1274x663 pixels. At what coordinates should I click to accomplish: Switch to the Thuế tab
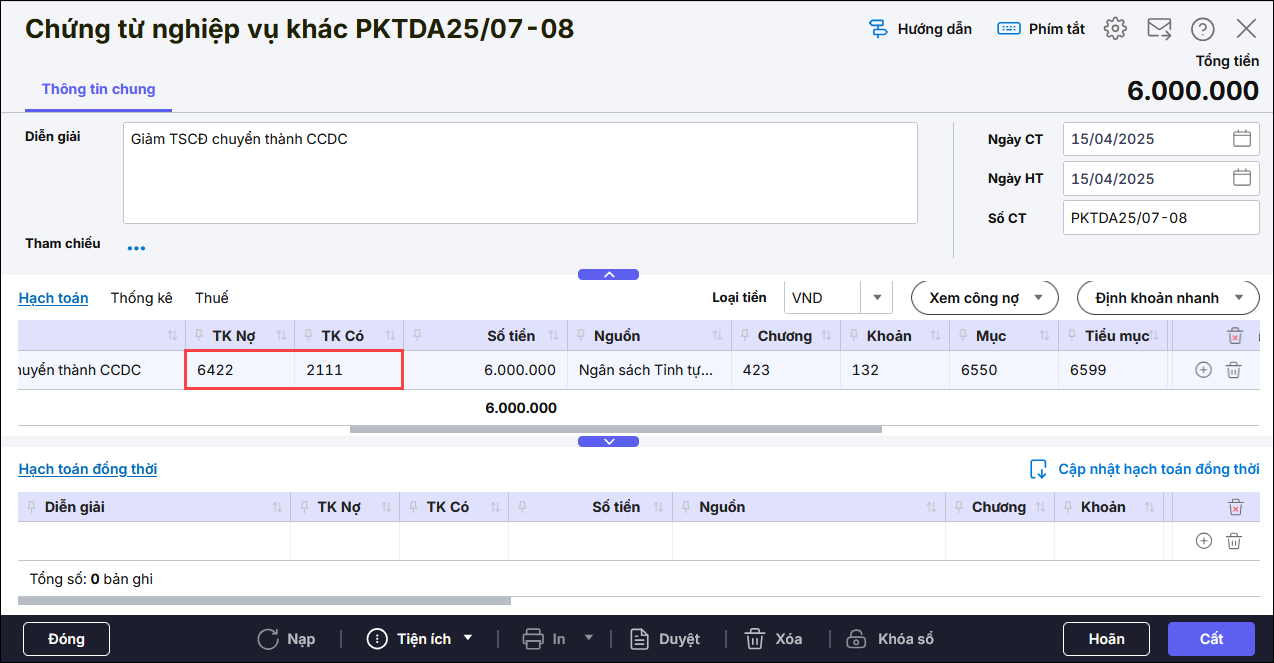(211, 298)
